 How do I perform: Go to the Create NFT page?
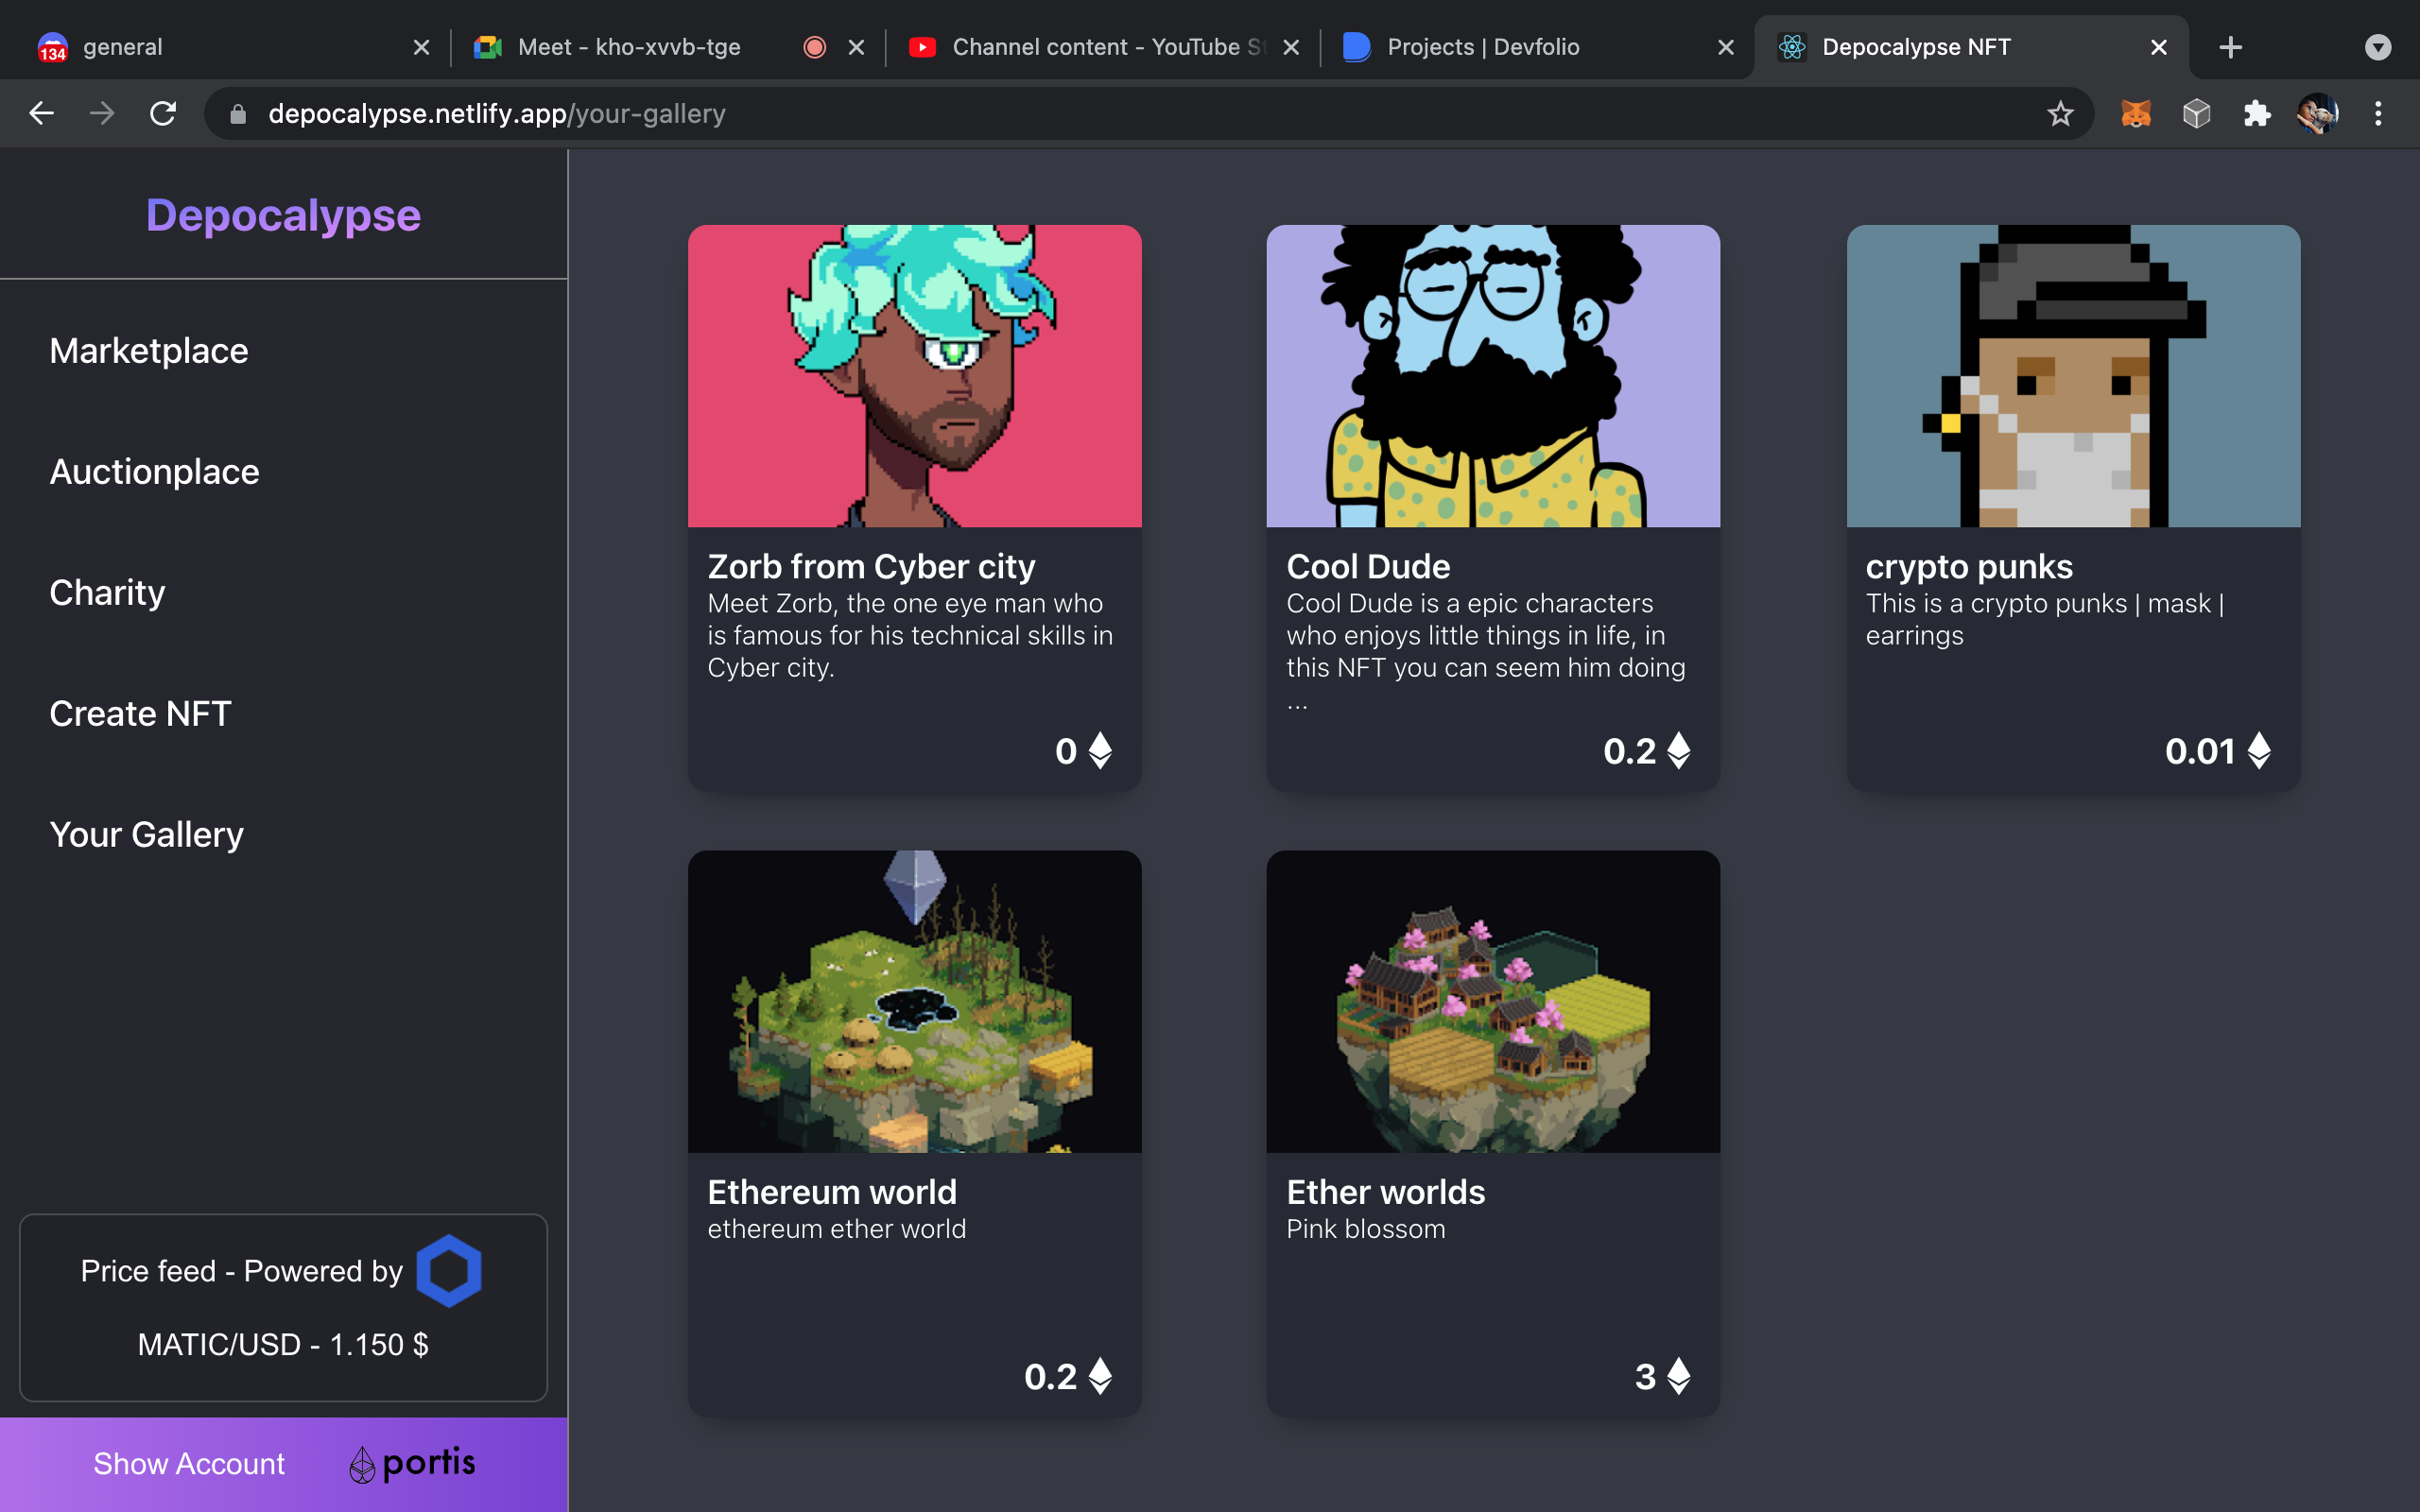point(140,714)
